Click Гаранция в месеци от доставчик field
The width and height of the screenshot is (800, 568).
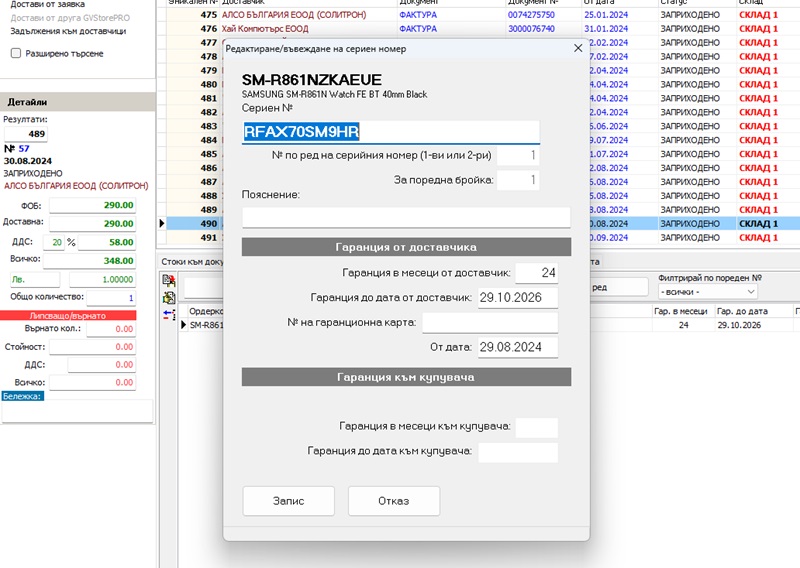pos(536,273)
